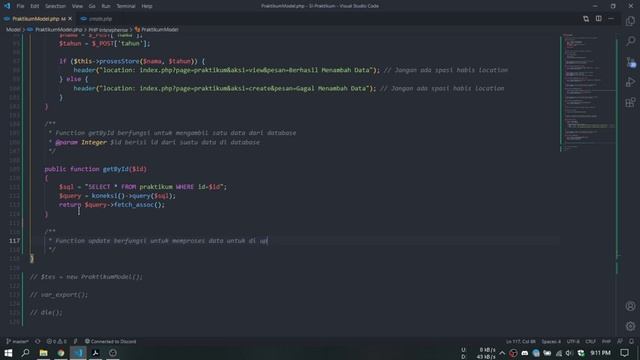Screen dimensions: 640x360
Task: Click the Connected to Discord status item
Action: (x=110, y=341)
